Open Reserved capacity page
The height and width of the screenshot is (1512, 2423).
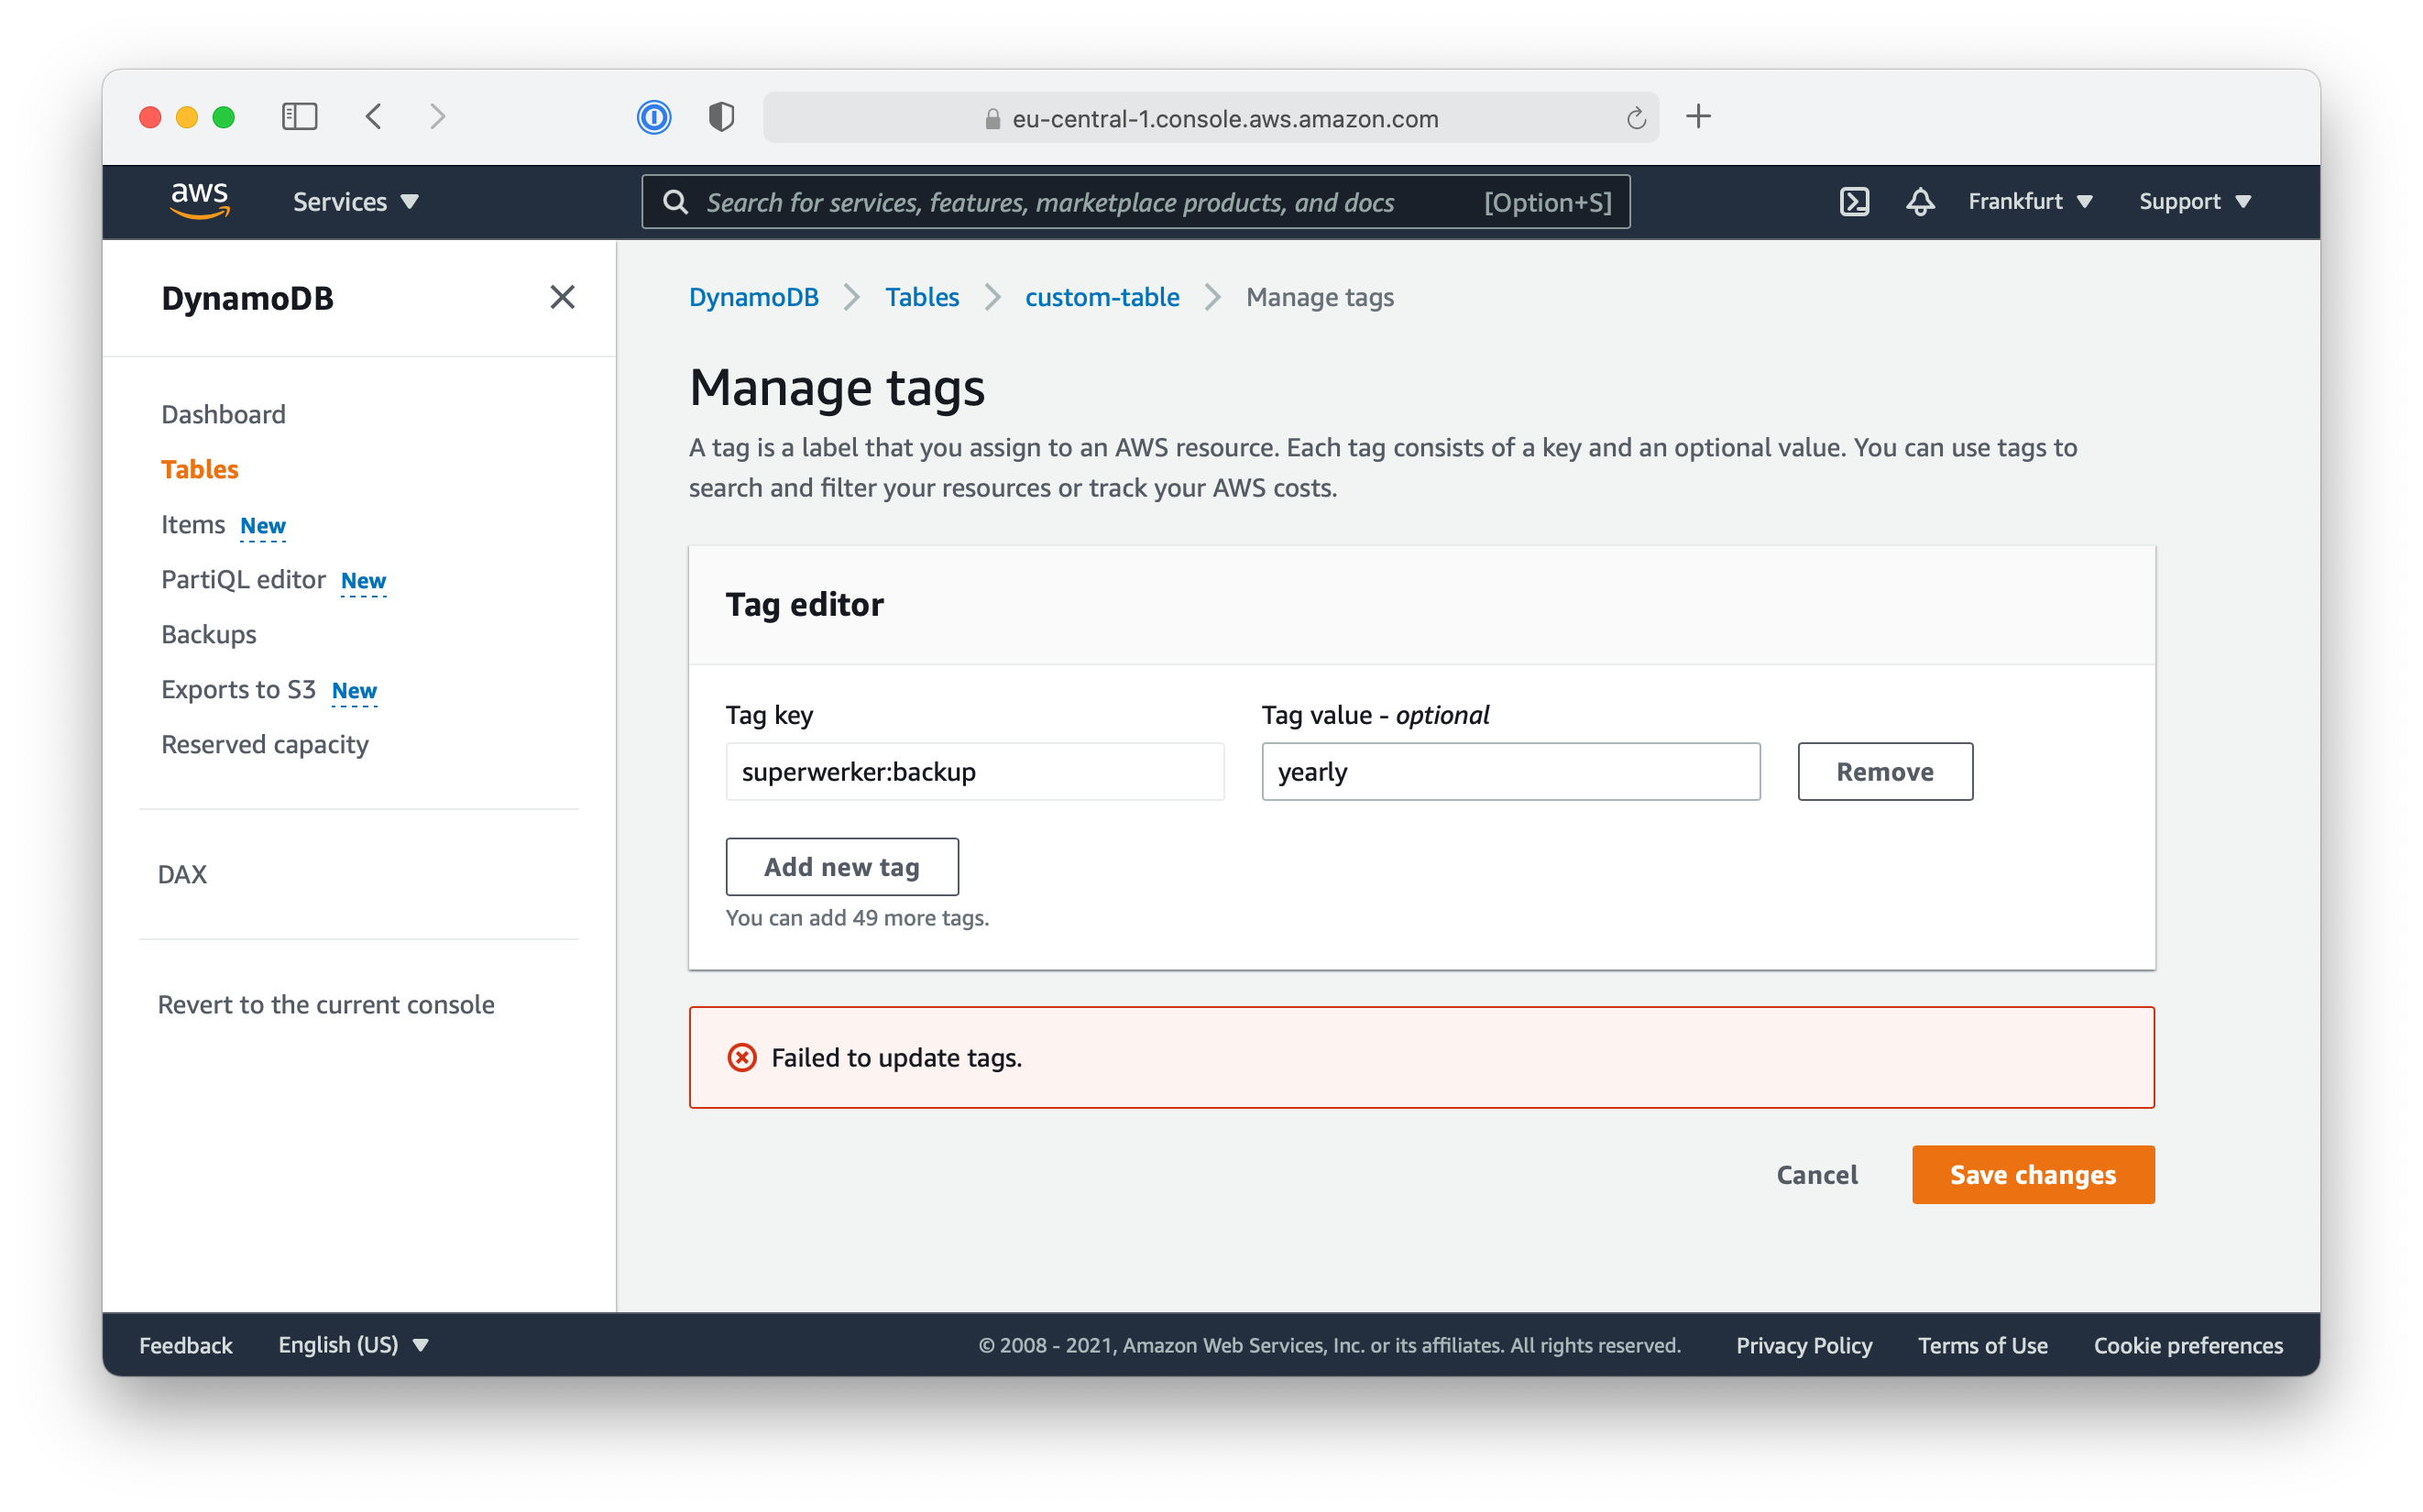tap(265, 744)
